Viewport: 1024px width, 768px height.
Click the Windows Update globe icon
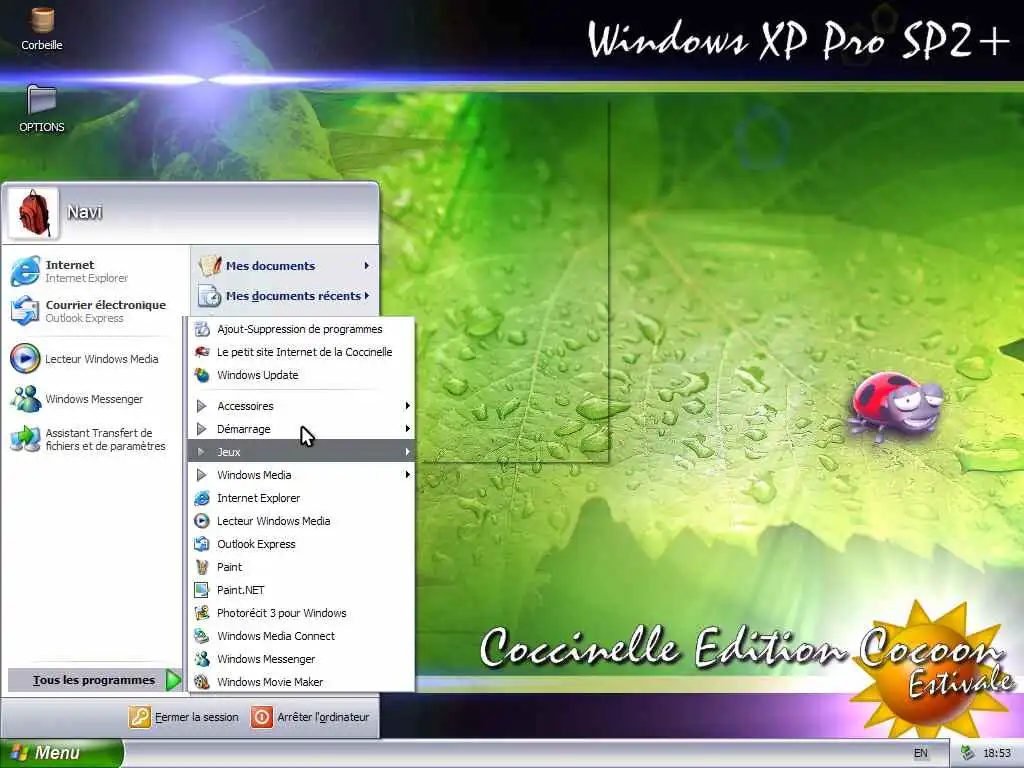point(202,375)
